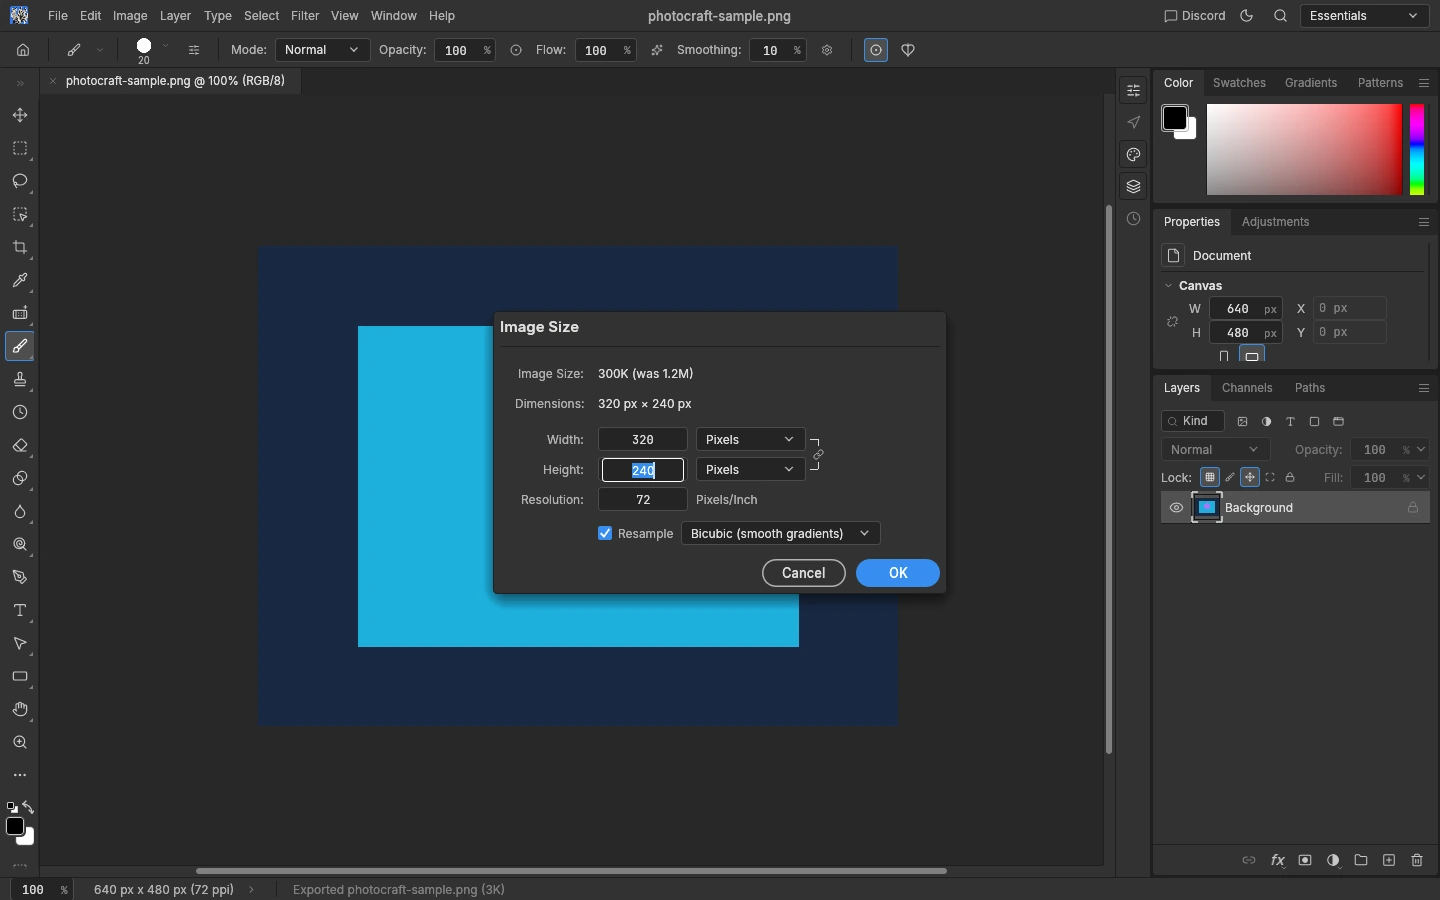
Task: Open the Width units Pixels dropdown
Action: pyautogui.click(x=750, y=440)
